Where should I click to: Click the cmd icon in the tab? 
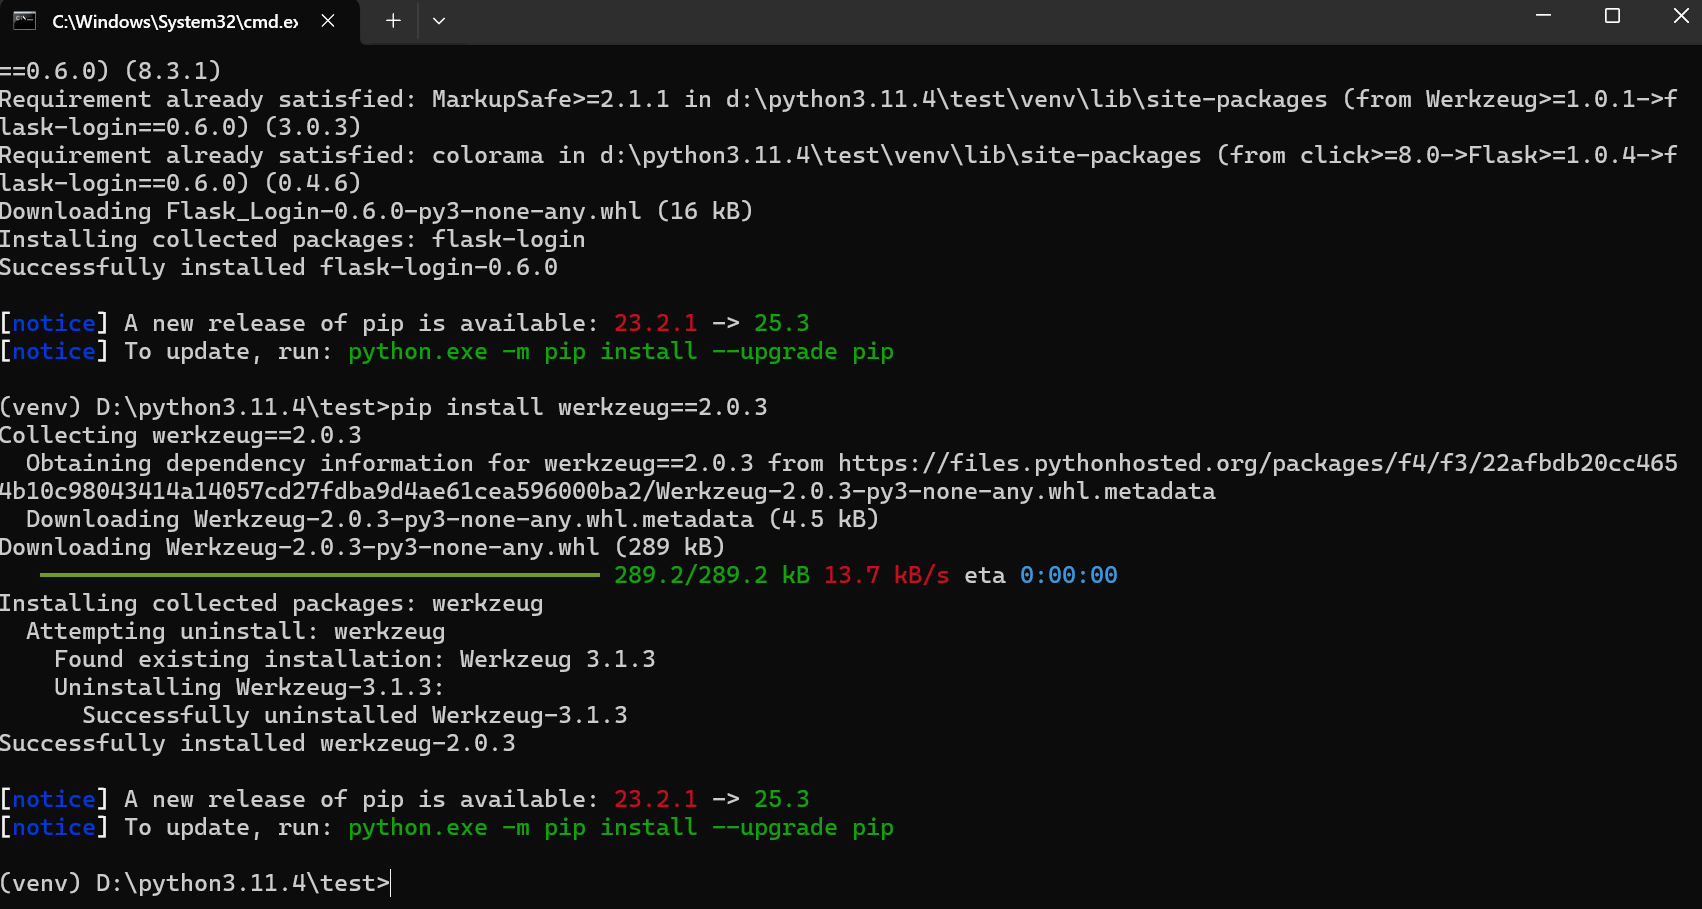[x=25, y=21]
